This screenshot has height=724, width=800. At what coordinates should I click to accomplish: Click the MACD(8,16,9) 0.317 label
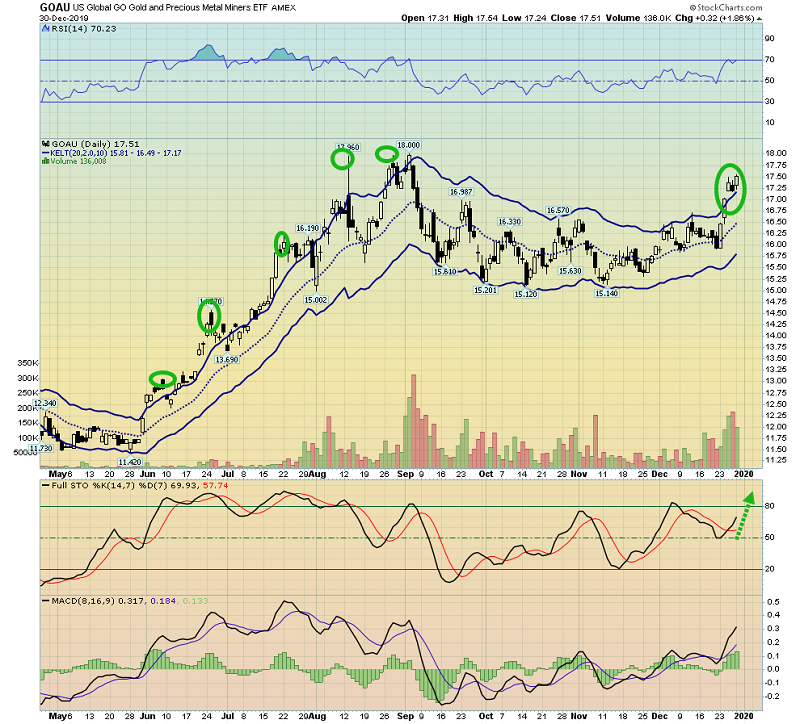(98, 602)
